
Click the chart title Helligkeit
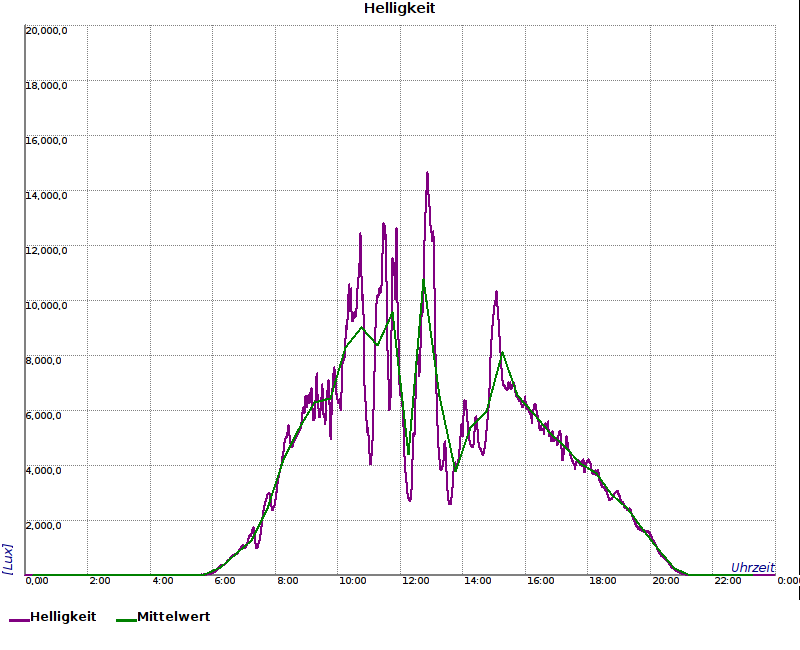pos(399,8)
